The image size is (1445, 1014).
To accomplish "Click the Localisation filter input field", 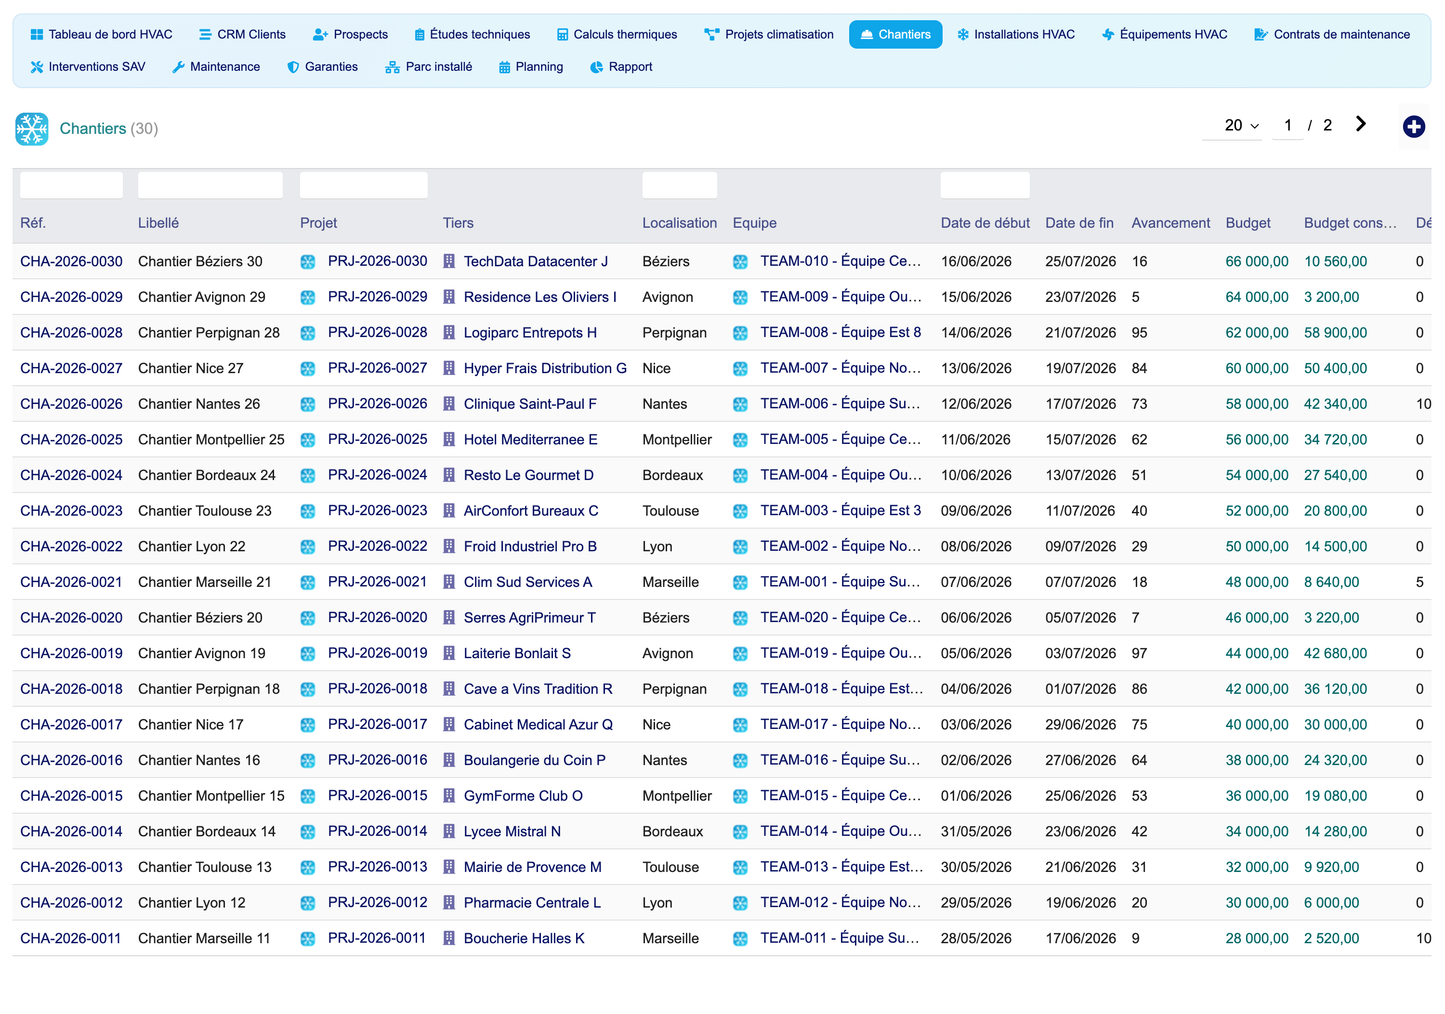I will point(680,185).
